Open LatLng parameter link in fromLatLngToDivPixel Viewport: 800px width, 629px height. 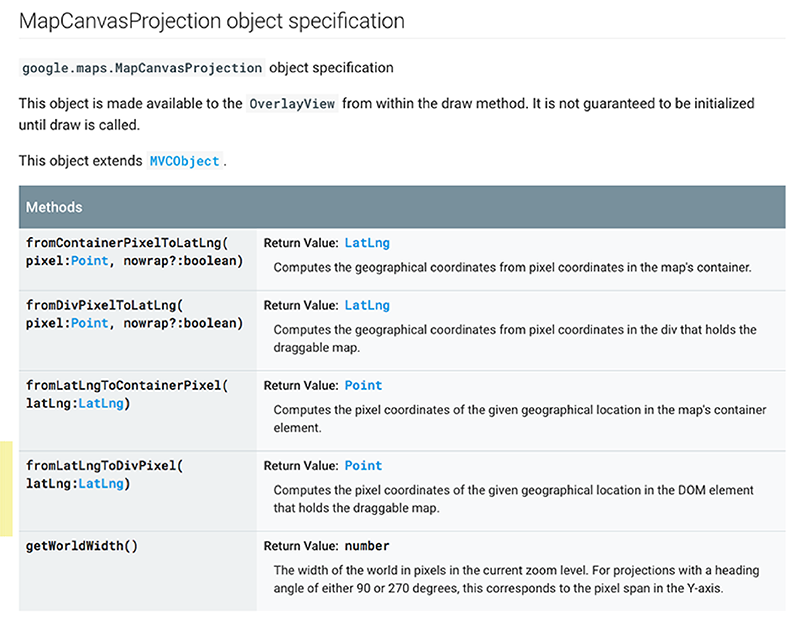[x=101, y=483]
